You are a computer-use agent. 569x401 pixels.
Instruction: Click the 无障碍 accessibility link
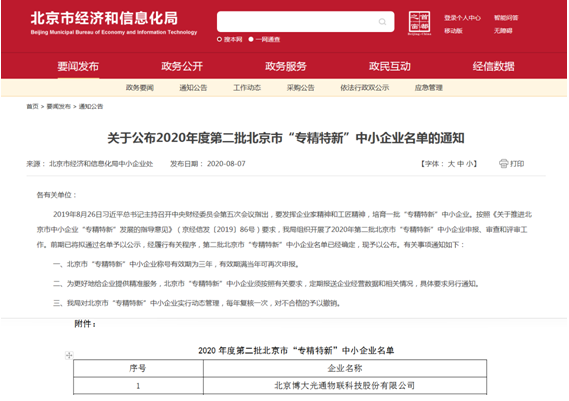[503, 30]
